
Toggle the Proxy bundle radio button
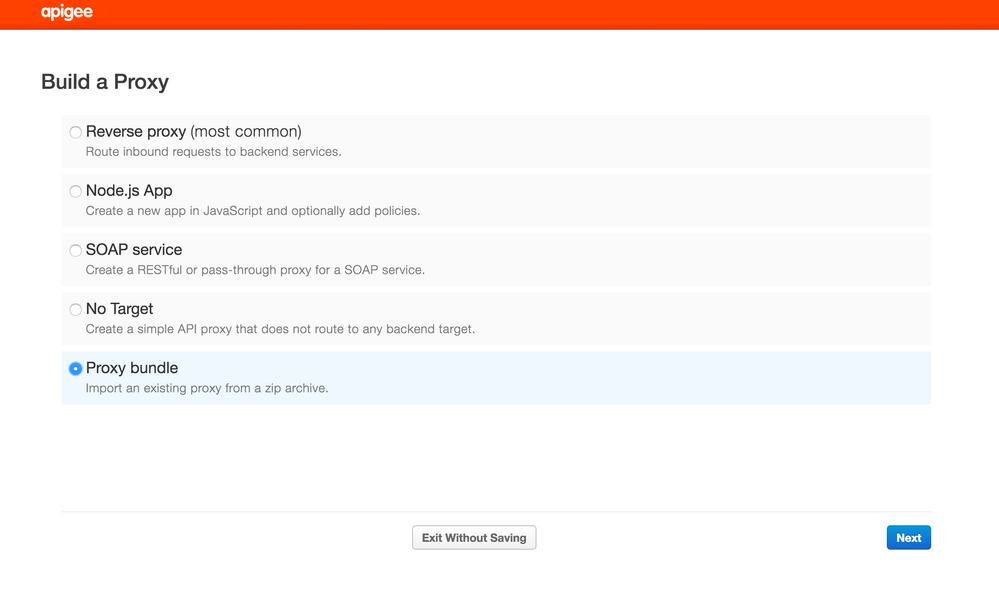75,369
